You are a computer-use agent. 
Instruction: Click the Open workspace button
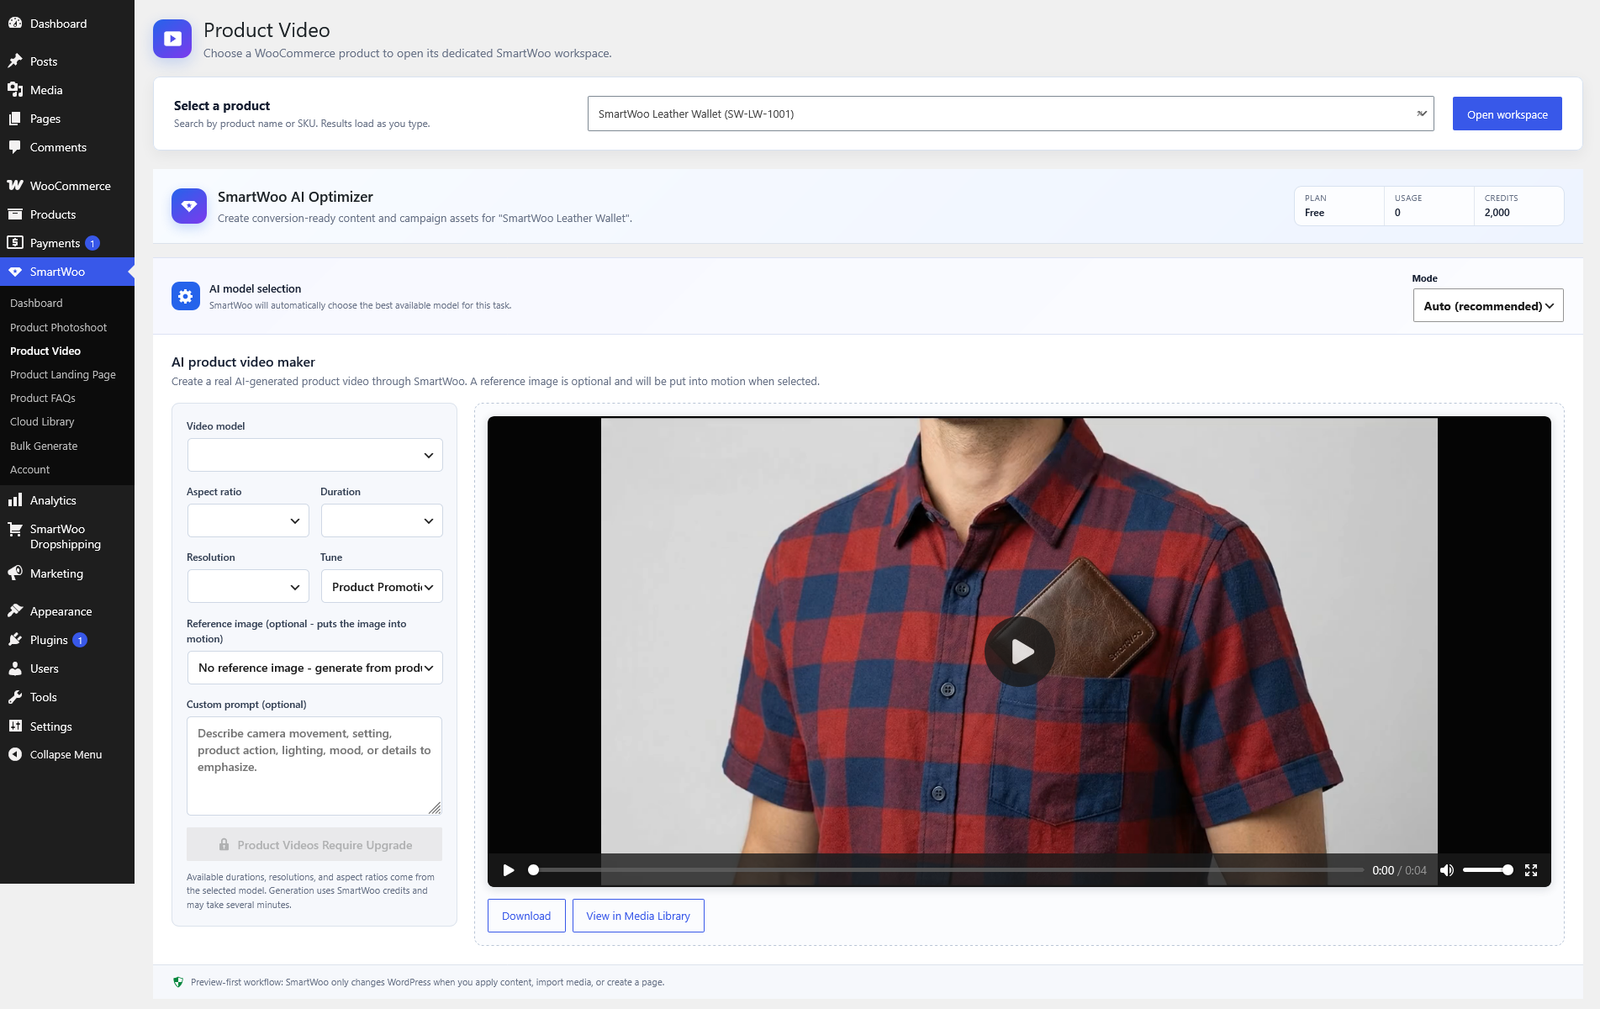[x=1507, y=114]
